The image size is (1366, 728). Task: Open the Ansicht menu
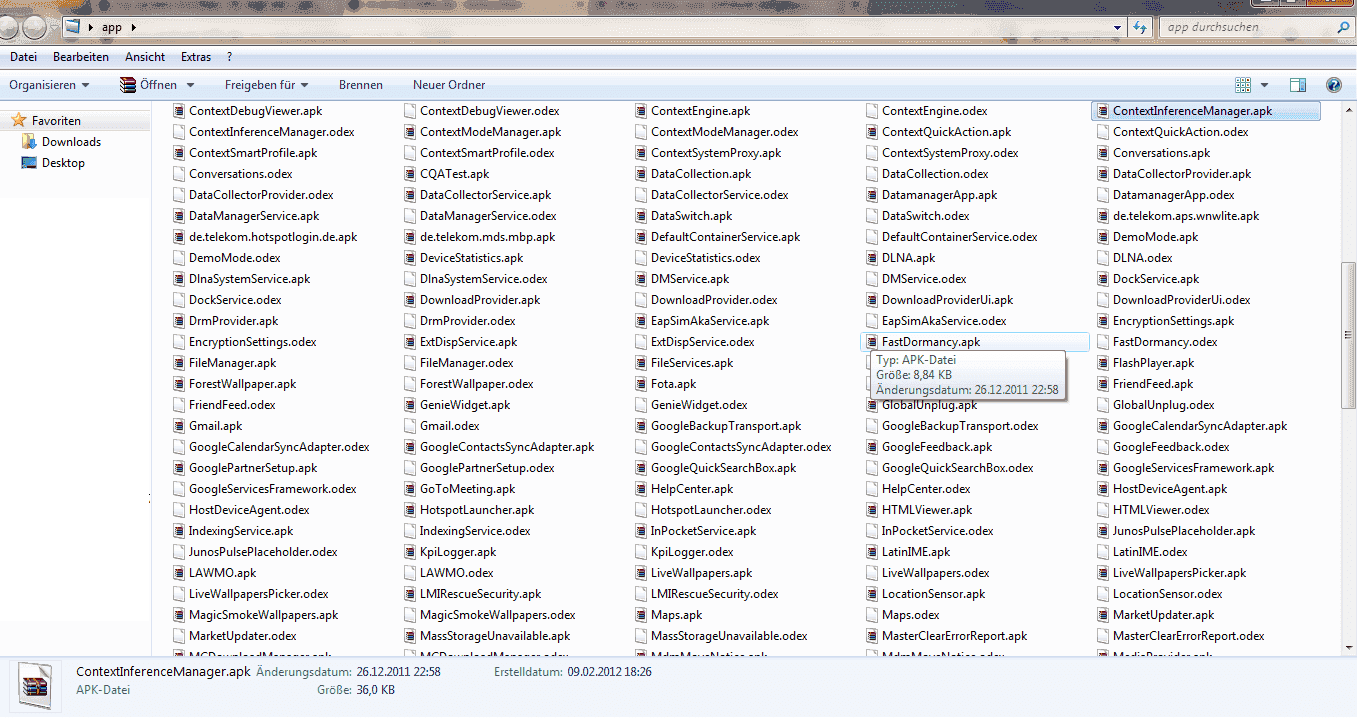145,57
